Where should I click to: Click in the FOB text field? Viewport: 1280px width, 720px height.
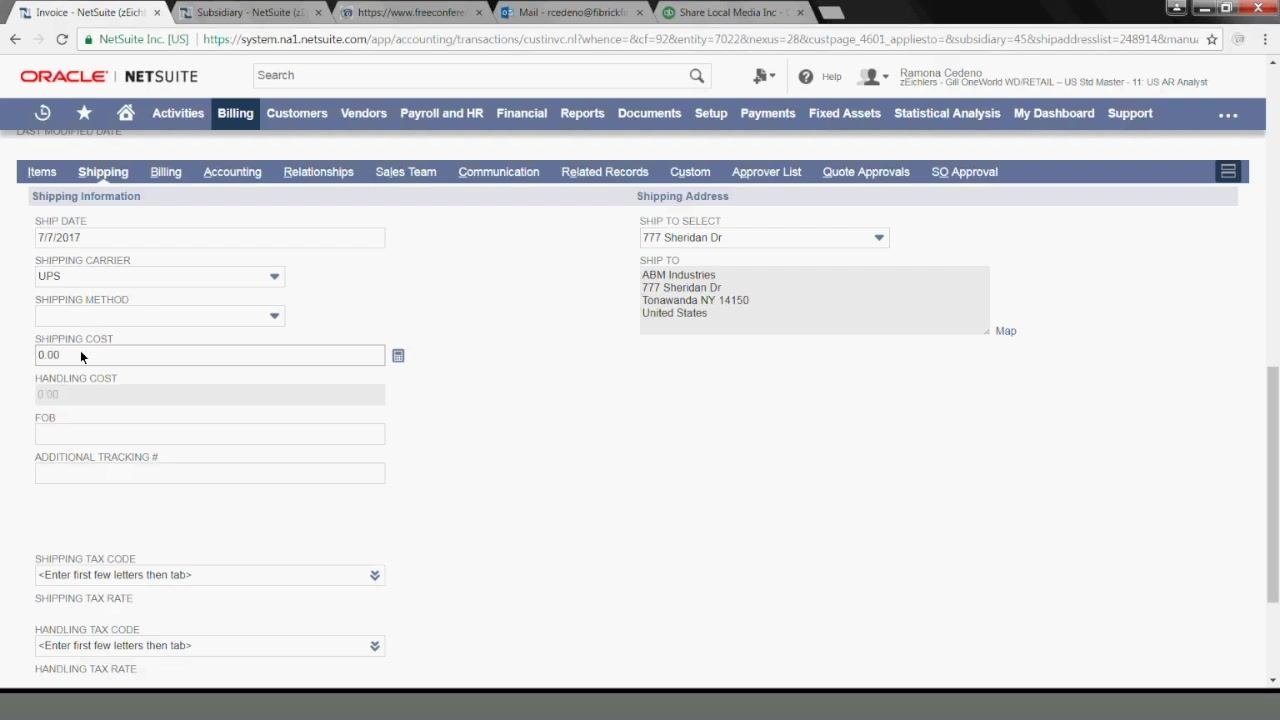(210, 434)
